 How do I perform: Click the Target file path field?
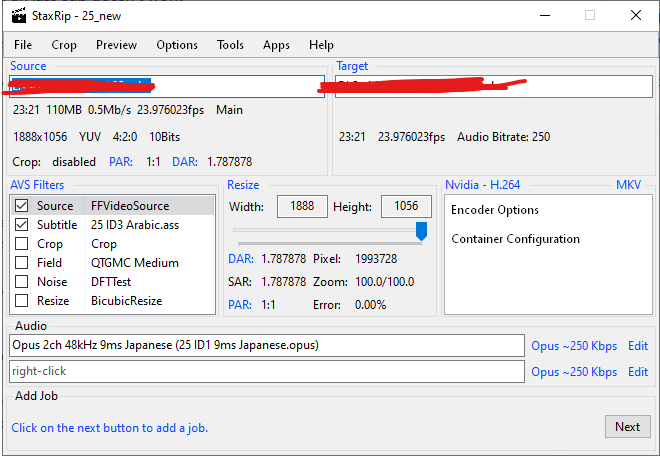pos(494,86)
